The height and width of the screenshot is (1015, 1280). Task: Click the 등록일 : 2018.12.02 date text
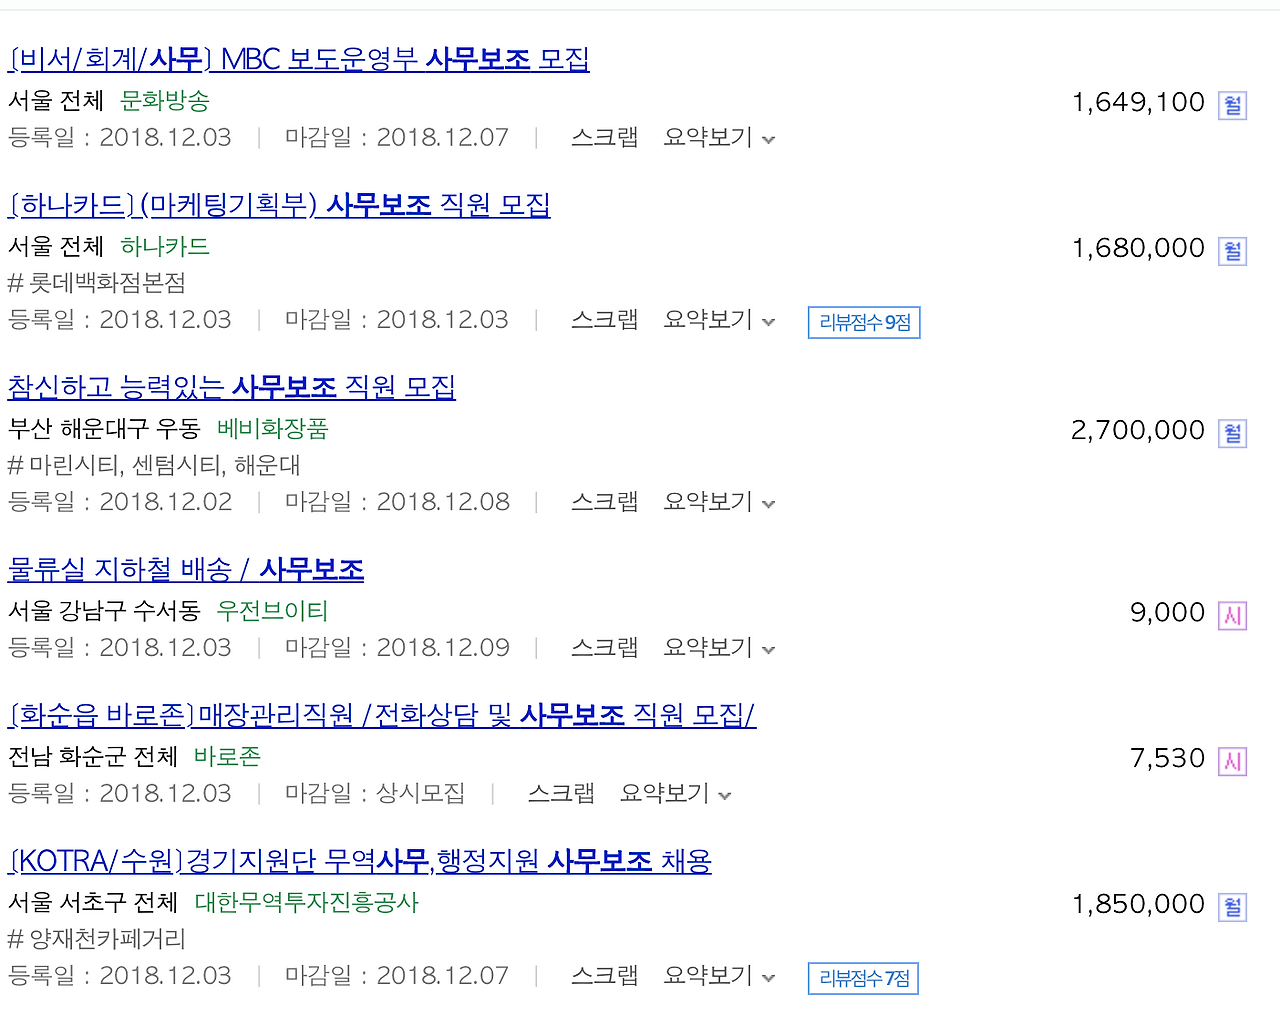[x=120, y=502]
